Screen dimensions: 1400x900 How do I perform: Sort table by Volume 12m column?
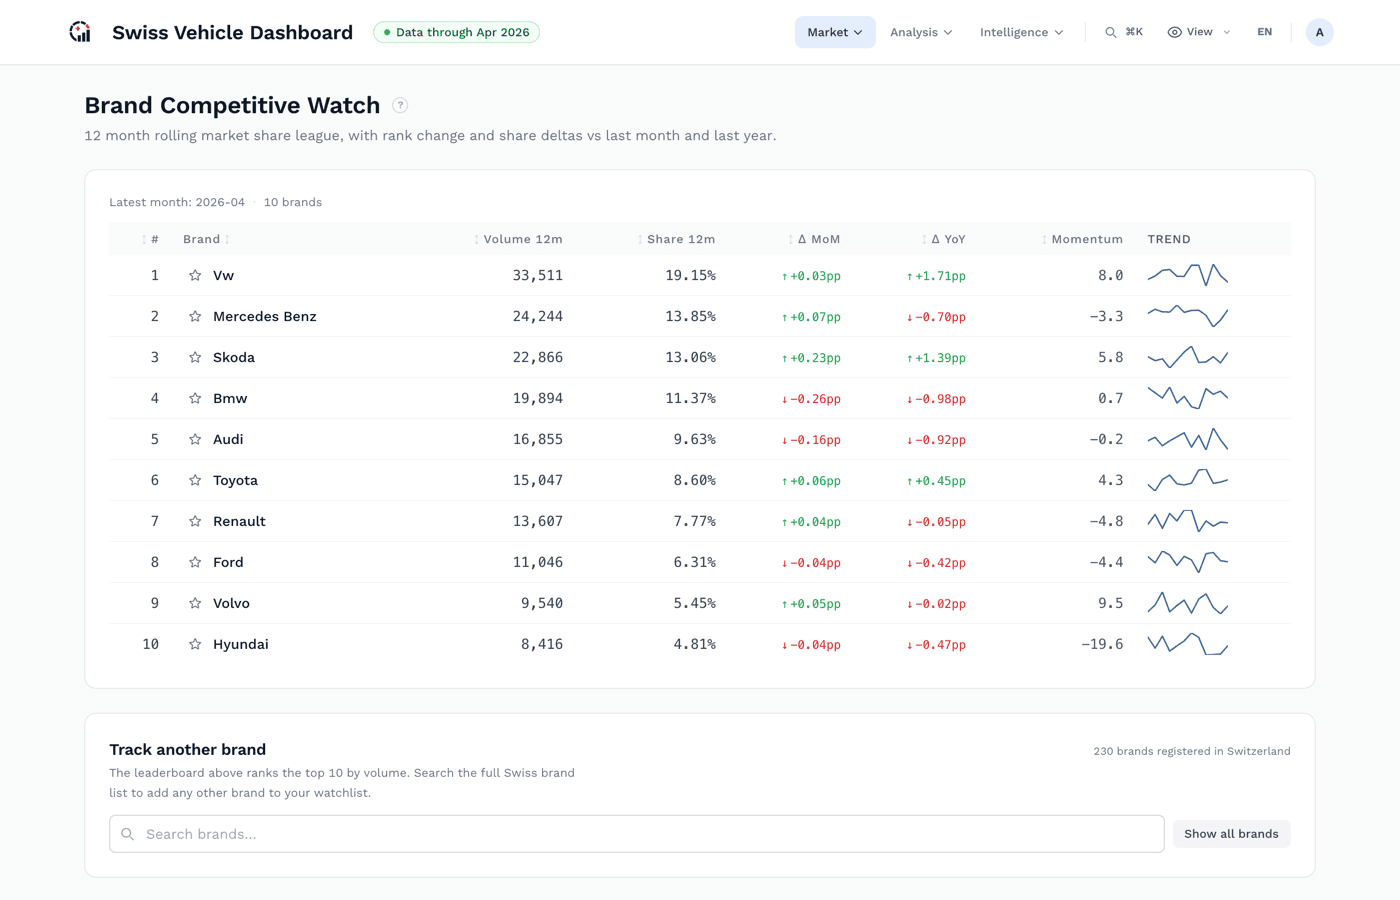(x=518, y=239)
